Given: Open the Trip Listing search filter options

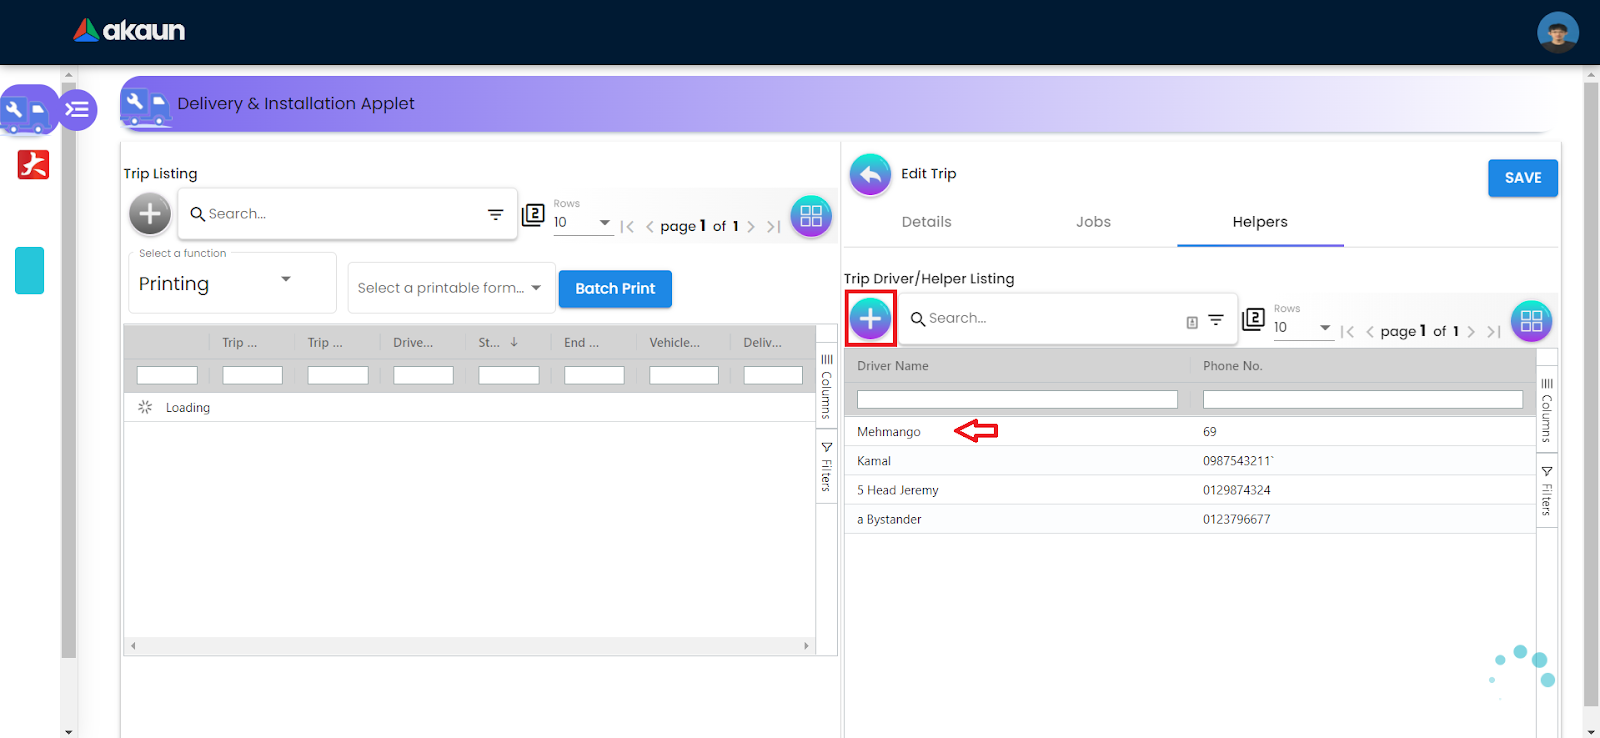Looking at the screenshot, I should click(x=495, y=214).
